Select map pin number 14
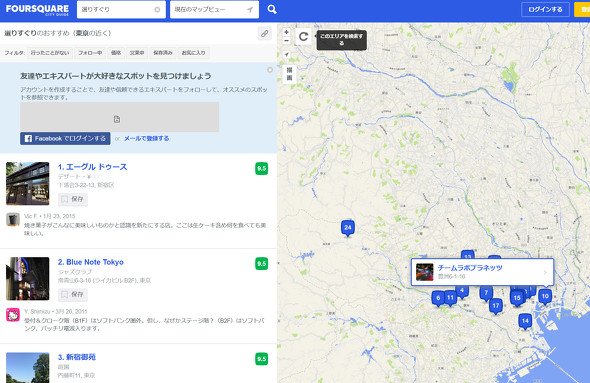 [x=525, y=322]
